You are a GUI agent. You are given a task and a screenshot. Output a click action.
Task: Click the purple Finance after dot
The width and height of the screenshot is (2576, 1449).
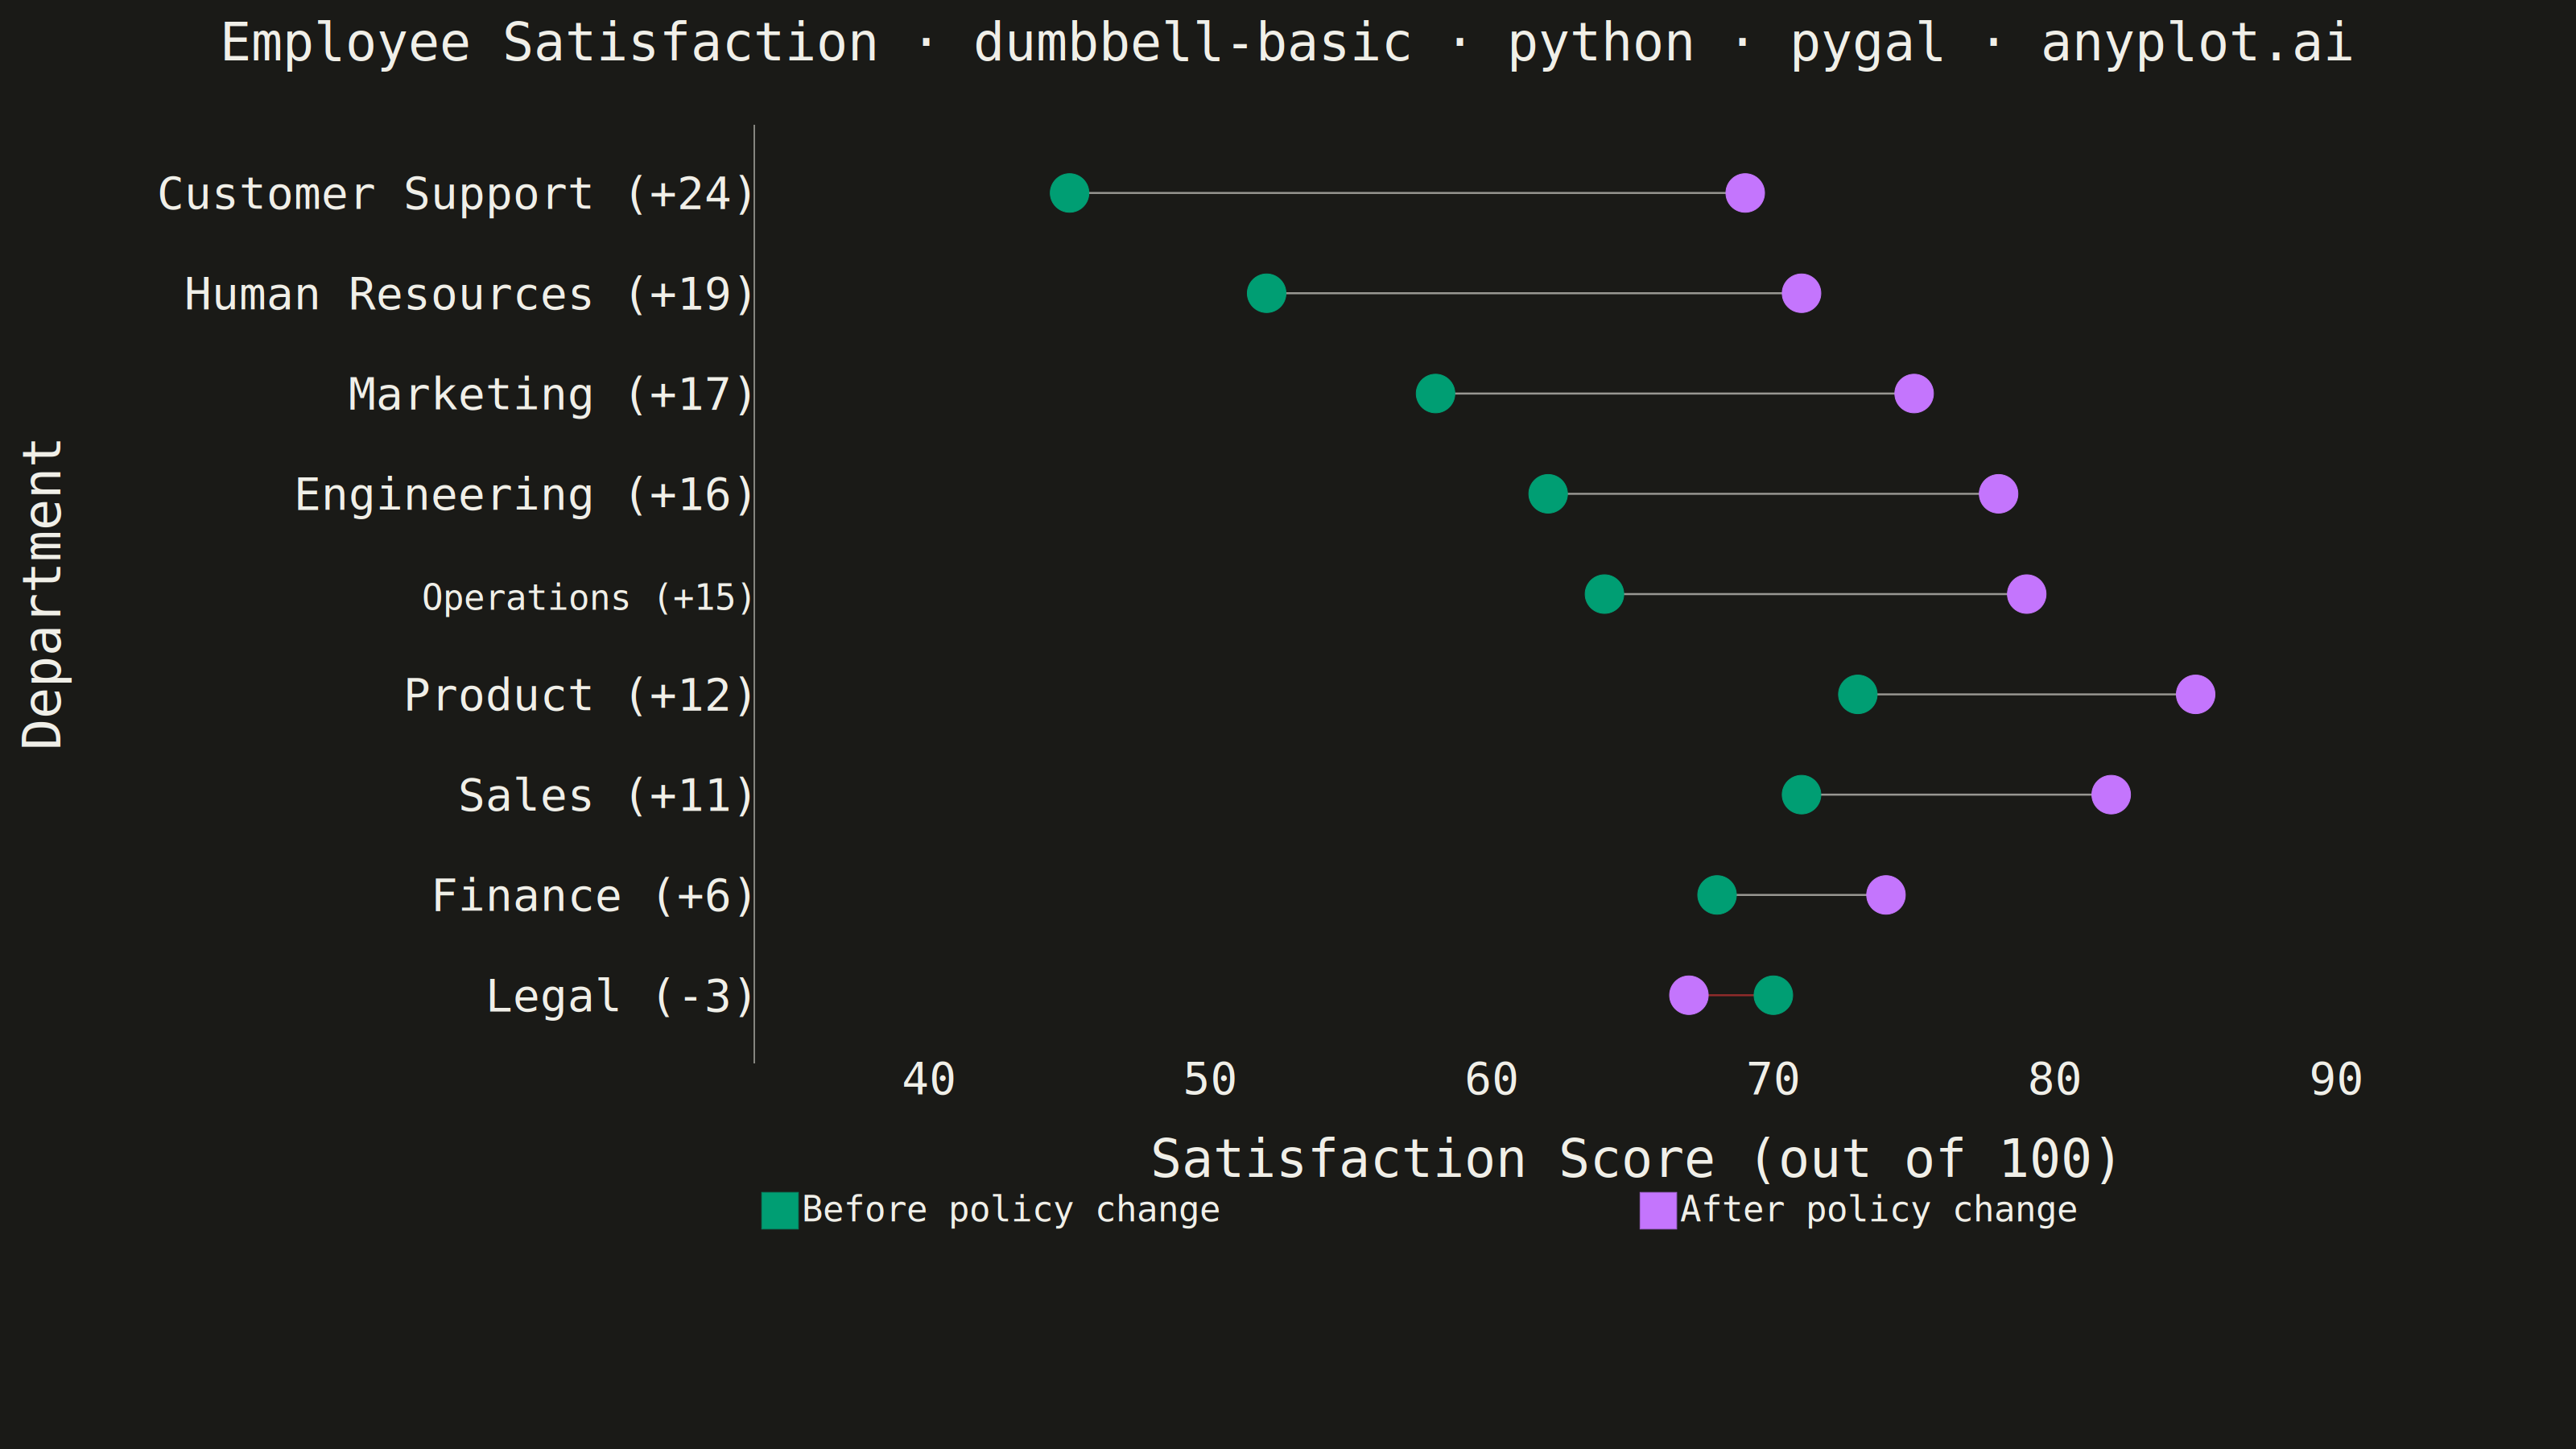pos(1885,895)
